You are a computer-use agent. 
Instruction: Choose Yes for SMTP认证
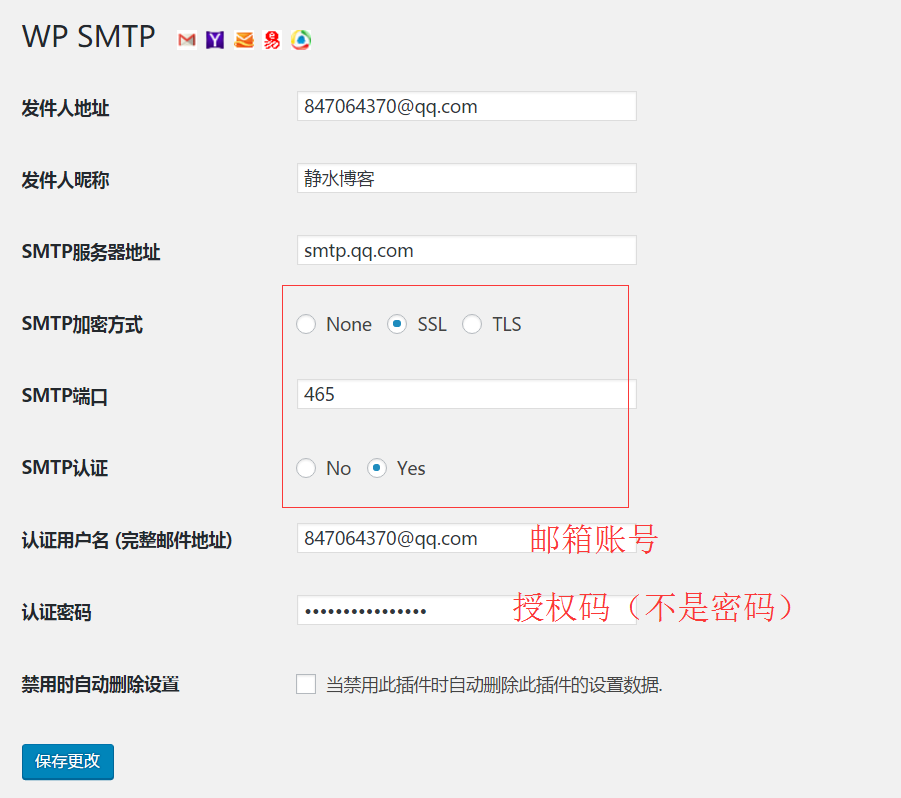point(376,468)
